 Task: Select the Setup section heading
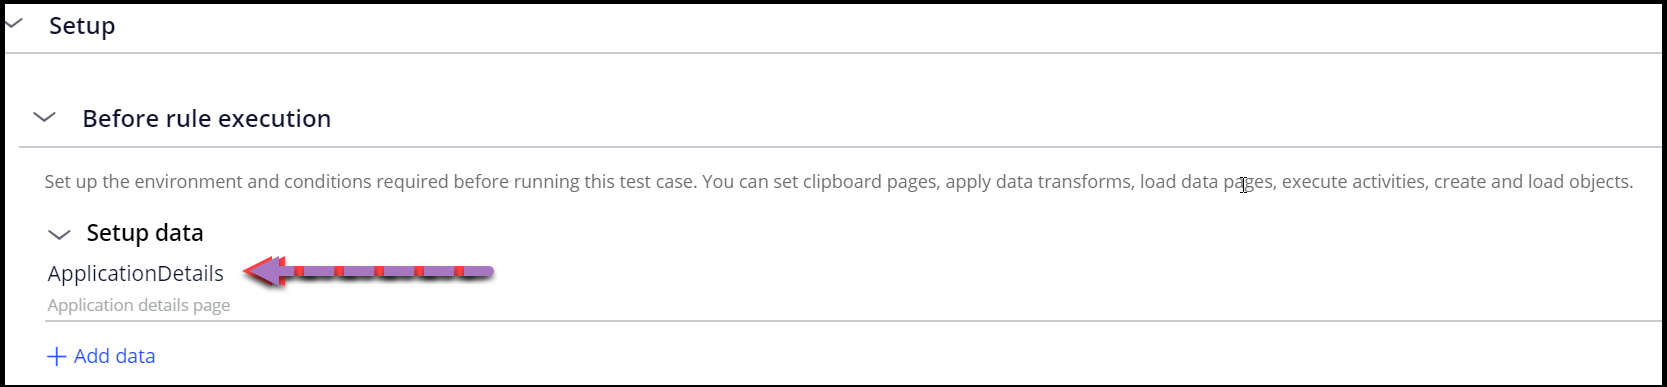(82, 25)
